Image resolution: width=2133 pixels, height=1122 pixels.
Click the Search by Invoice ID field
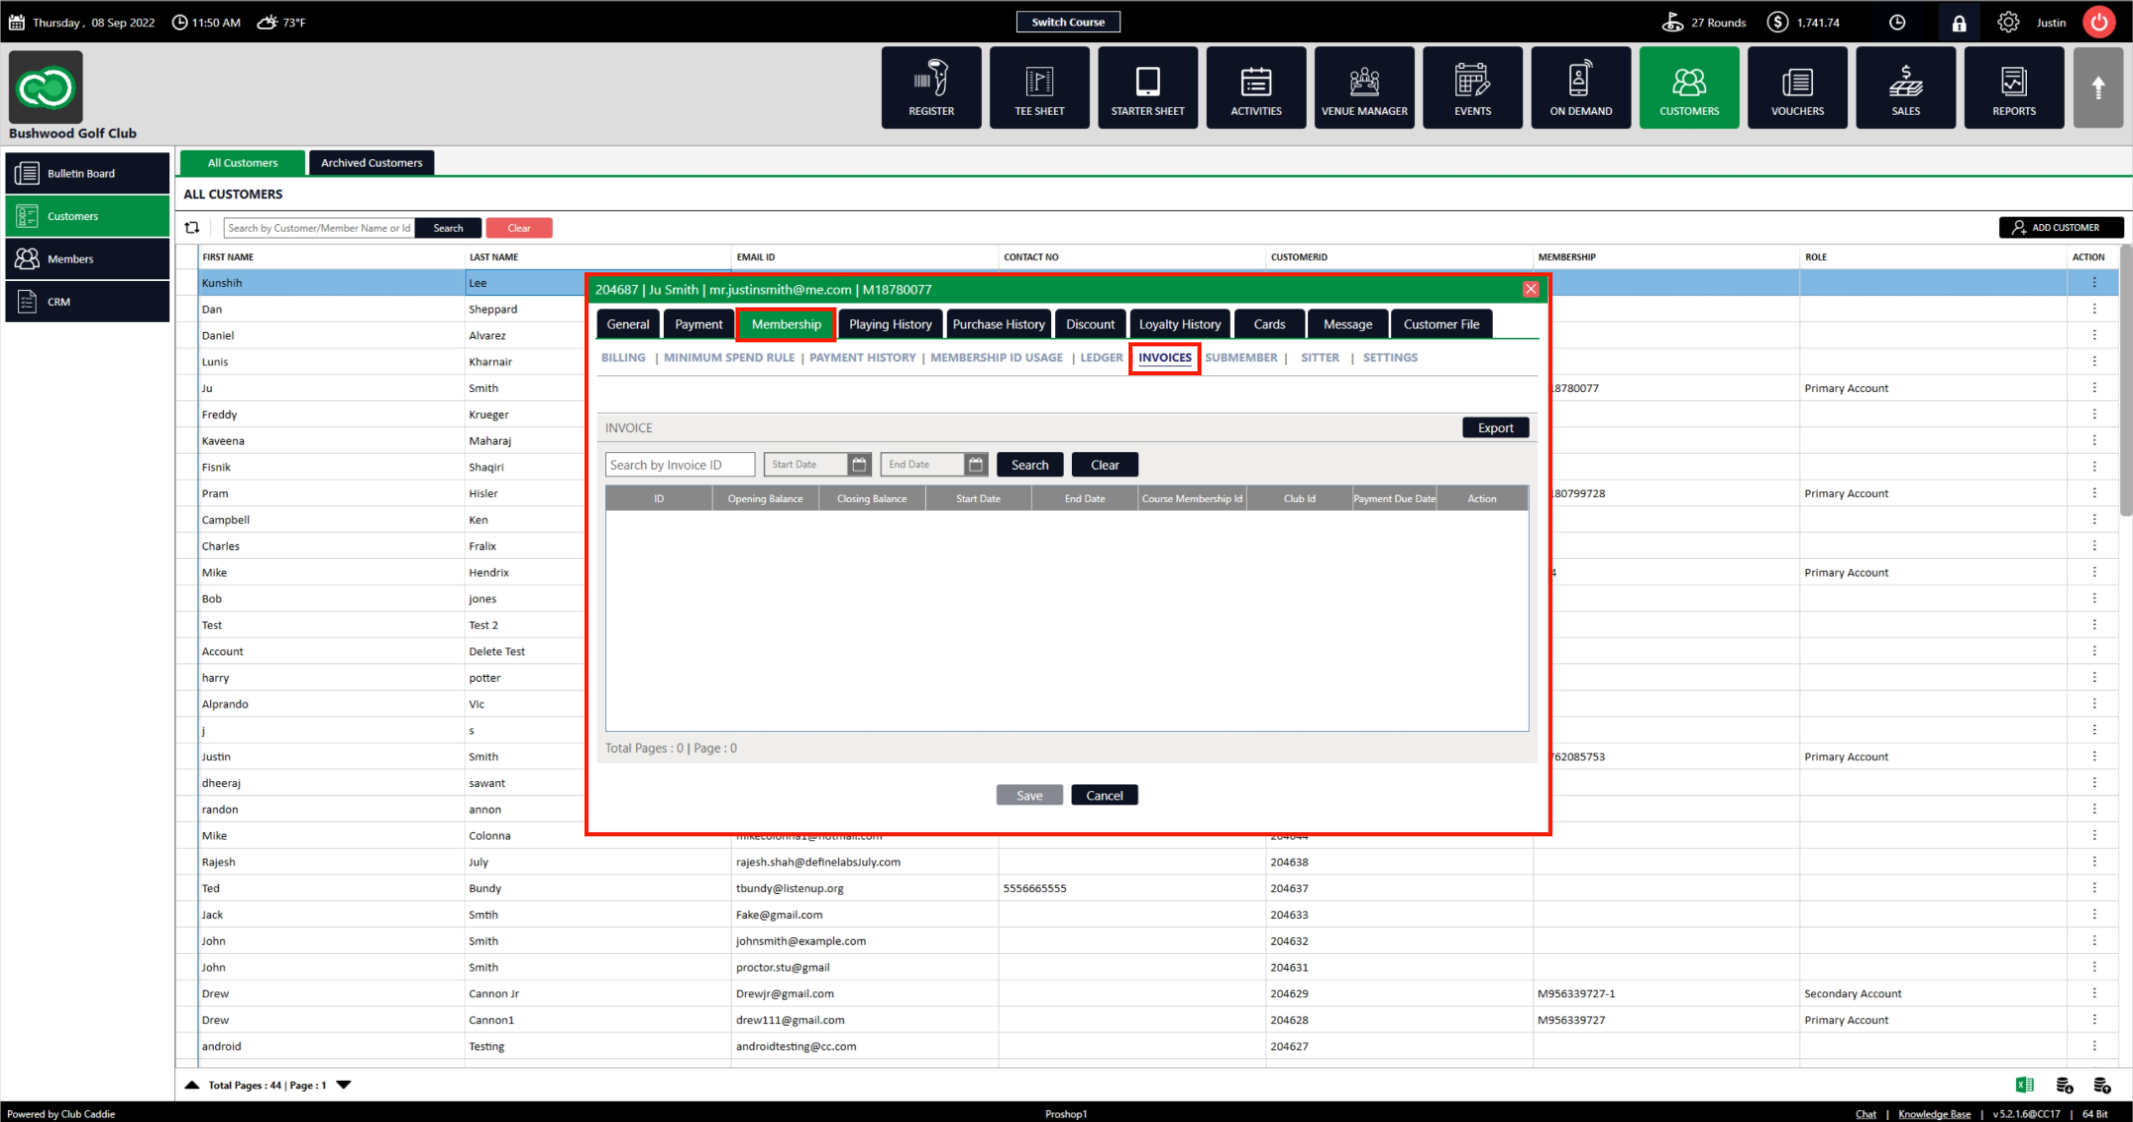click(679, 464)
